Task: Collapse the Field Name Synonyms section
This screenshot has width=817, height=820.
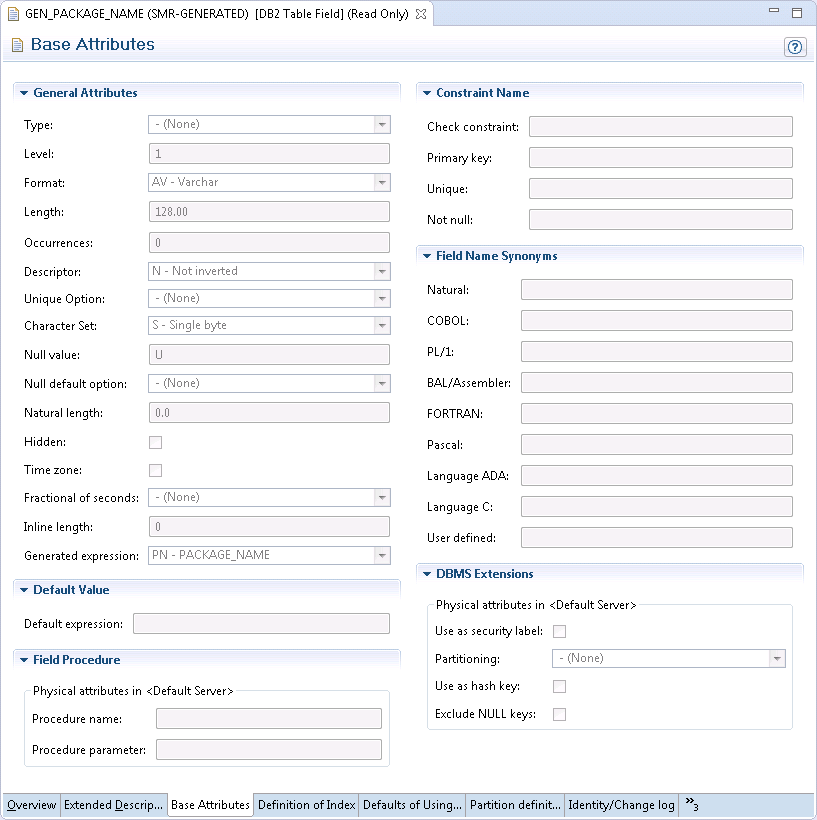Action: coord(427,256)
